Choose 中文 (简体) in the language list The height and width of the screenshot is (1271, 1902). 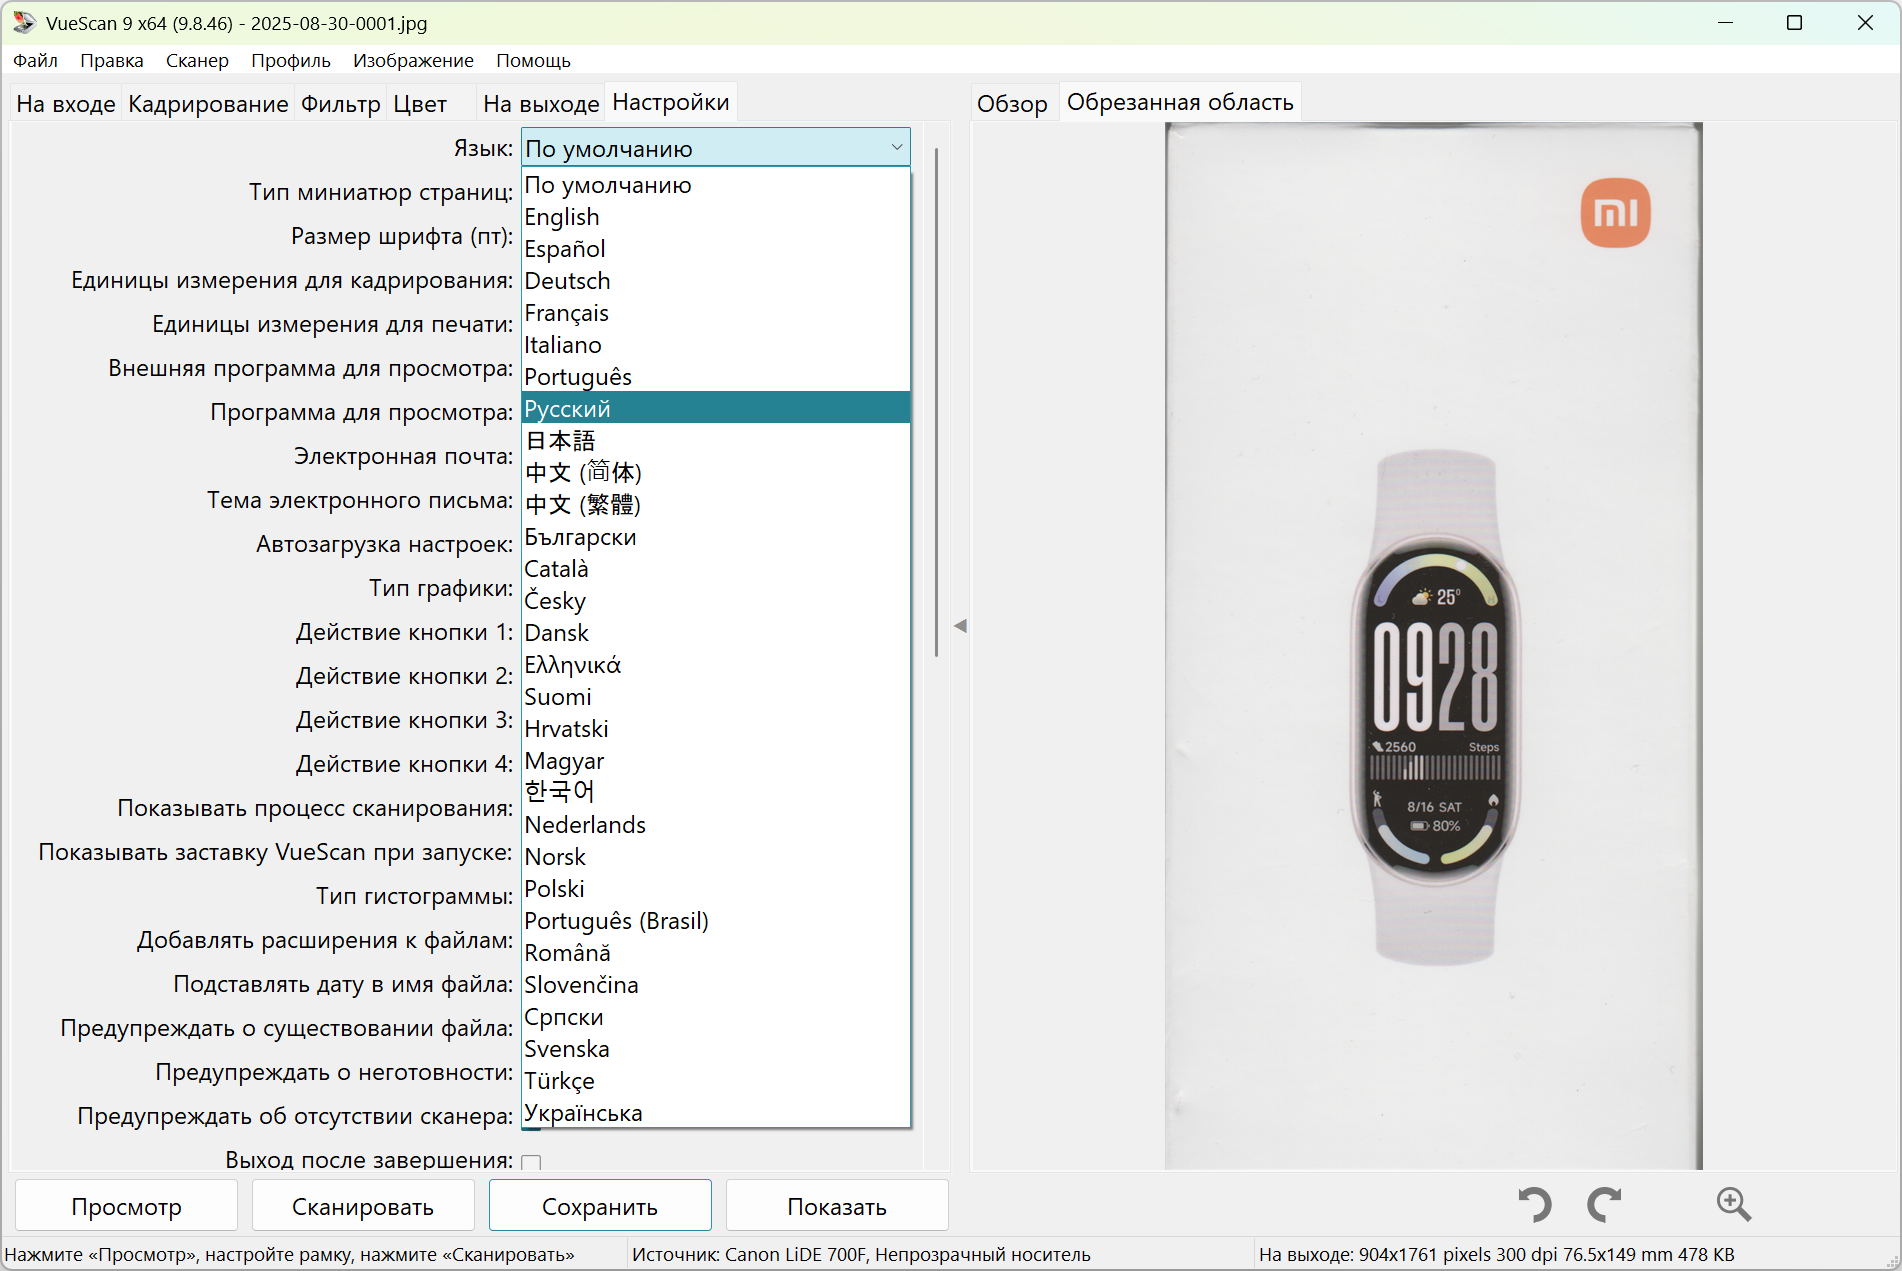pos(716,473)
